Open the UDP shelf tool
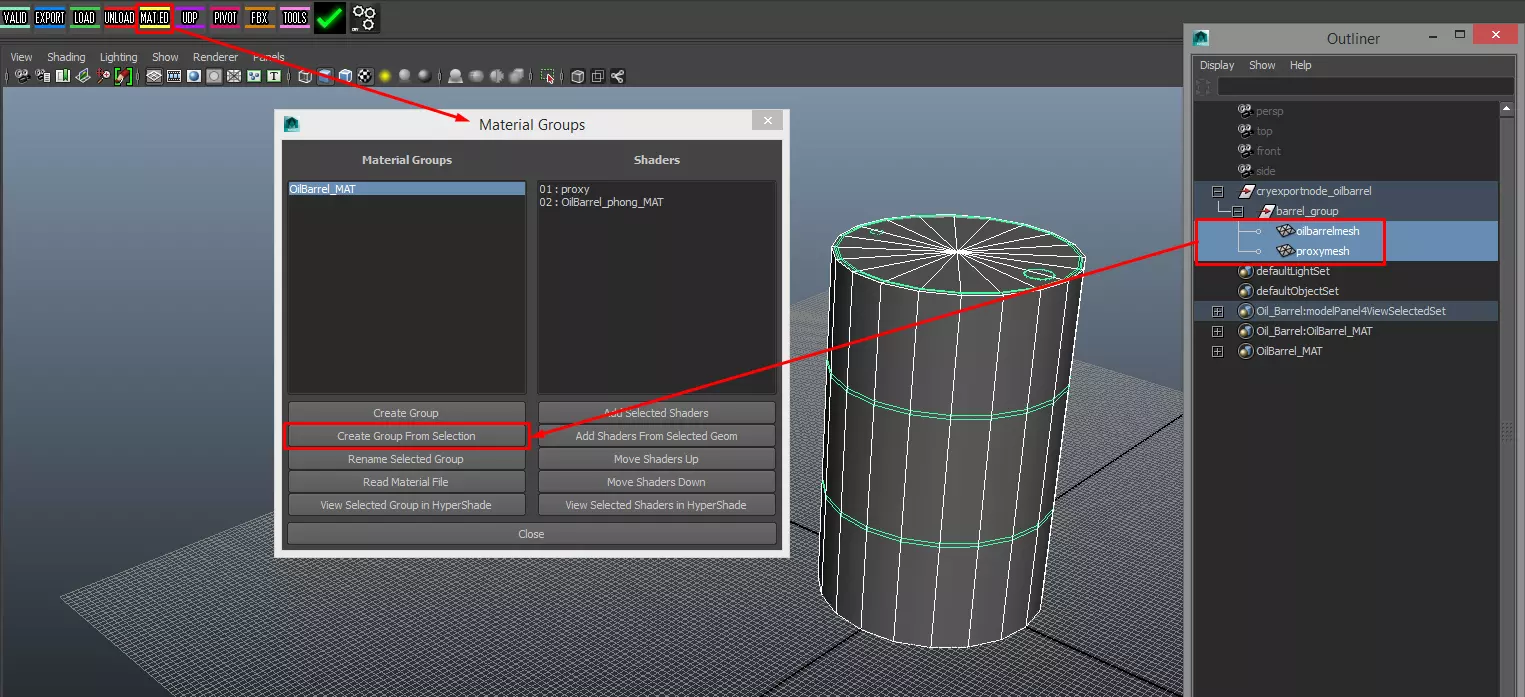The image size is (1525, 697). (x=190, y=17)
